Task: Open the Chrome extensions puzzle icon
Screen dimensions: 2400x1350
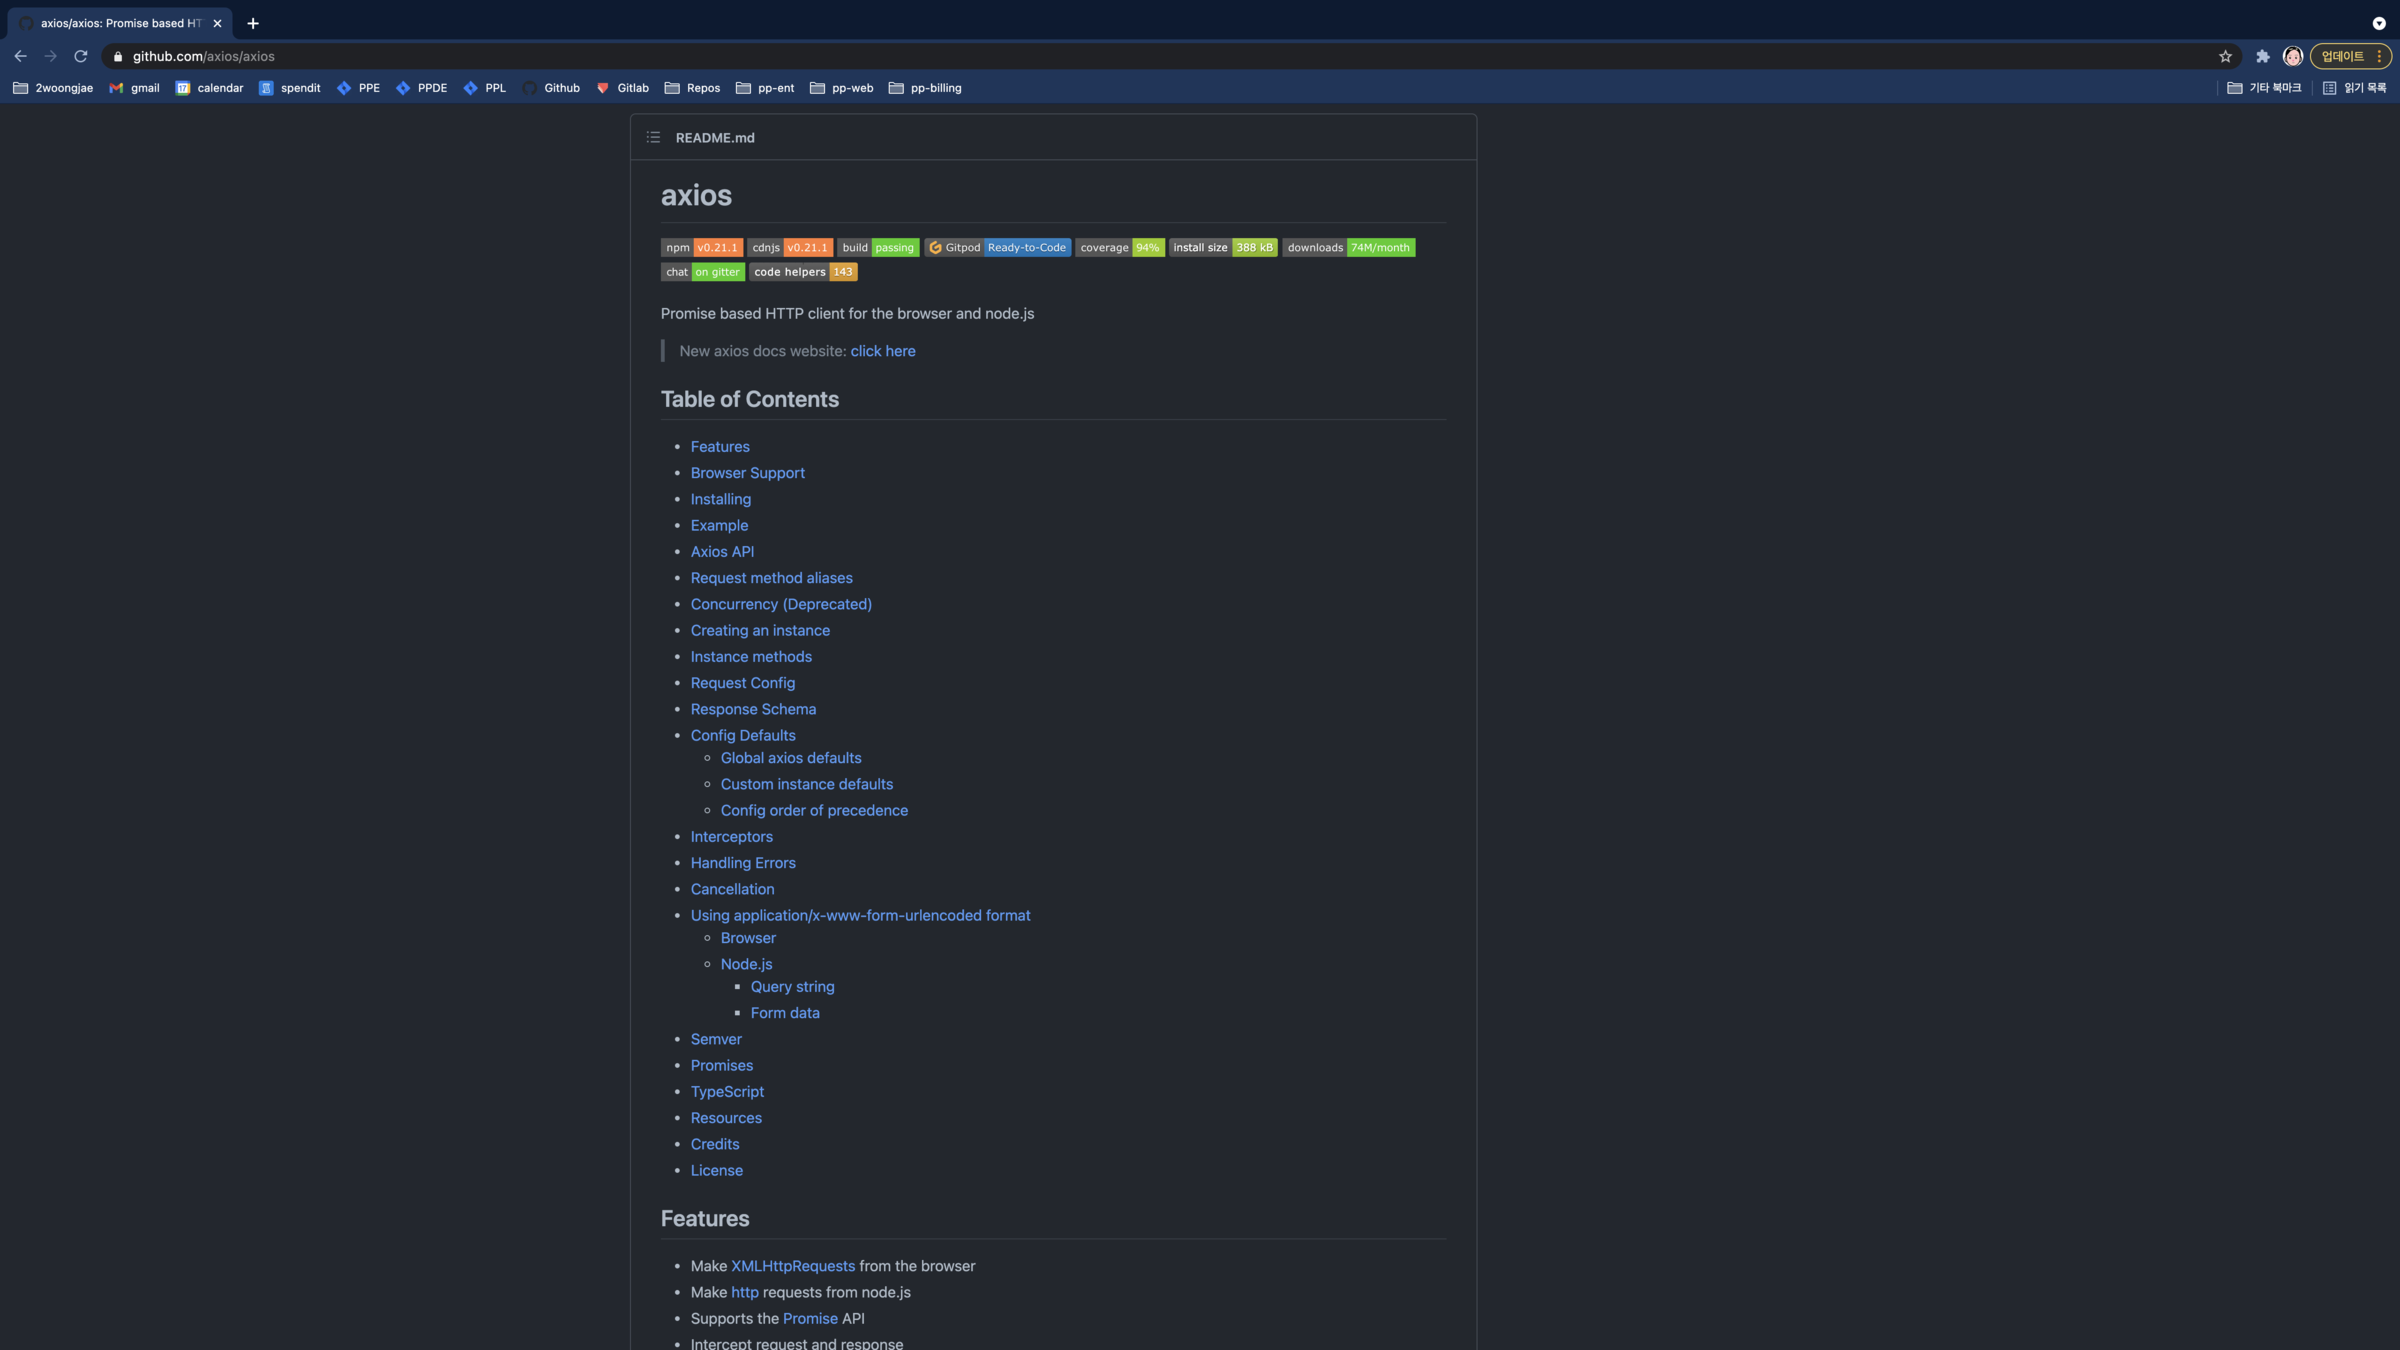Action: point(2263,57)
